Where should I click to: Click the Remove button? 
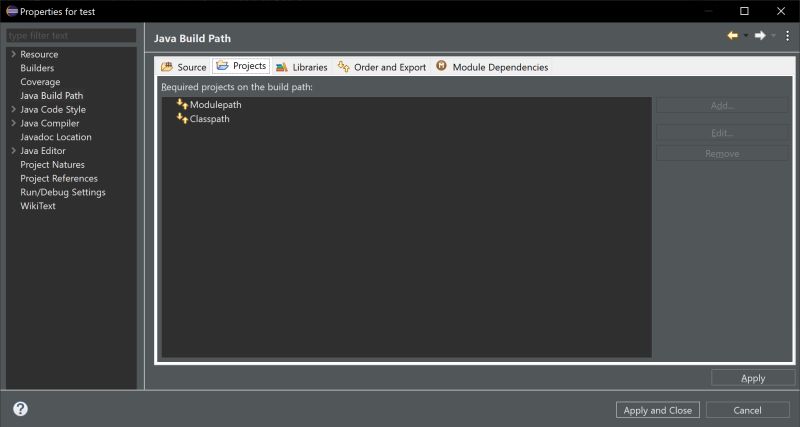click(x=722, y=154)
